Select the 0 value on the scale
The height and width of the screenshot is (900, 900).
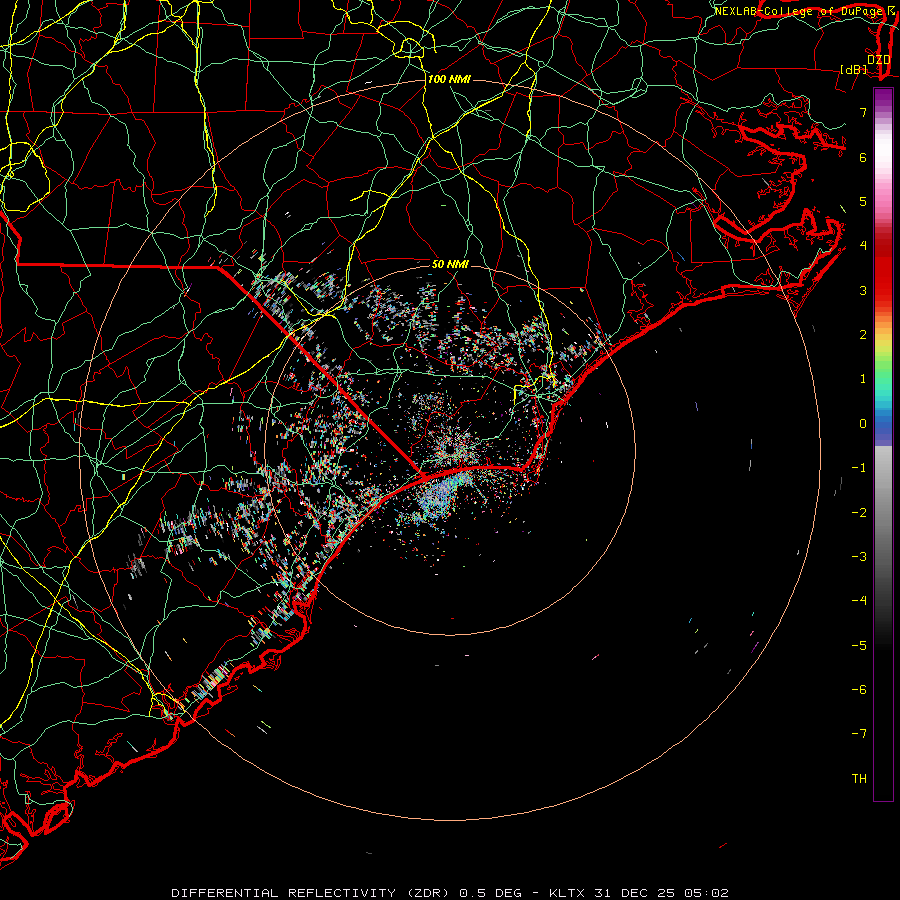coord(863,424)
